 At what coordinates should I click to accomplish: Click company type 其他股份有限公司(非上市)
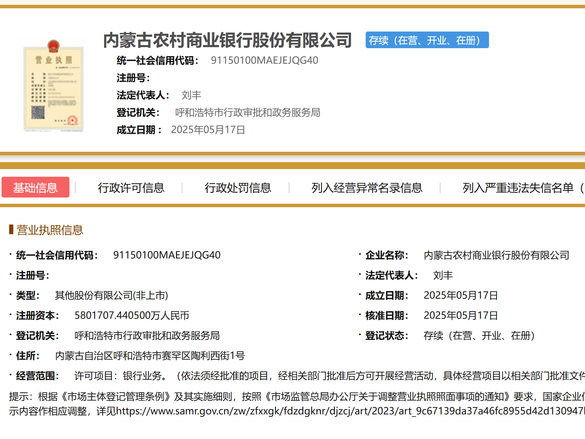112,295
